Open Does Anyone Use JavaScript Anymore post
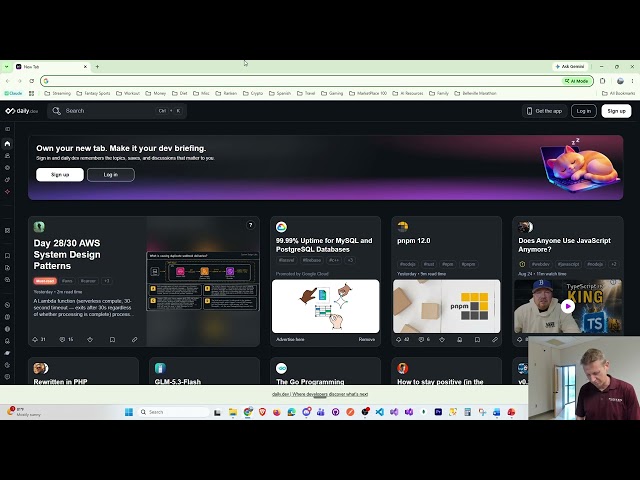The height and width of the screenshot is (480, 640). click(x=564, y=245)
